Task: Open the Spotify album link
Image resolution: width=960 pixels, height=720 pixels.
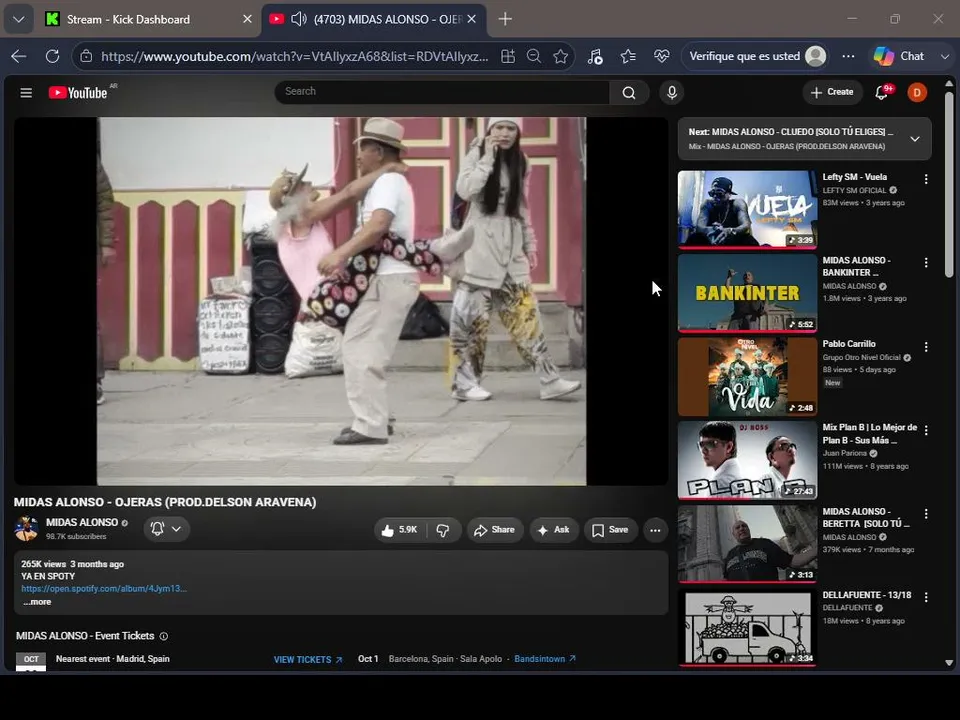Action: coord(104,589)
